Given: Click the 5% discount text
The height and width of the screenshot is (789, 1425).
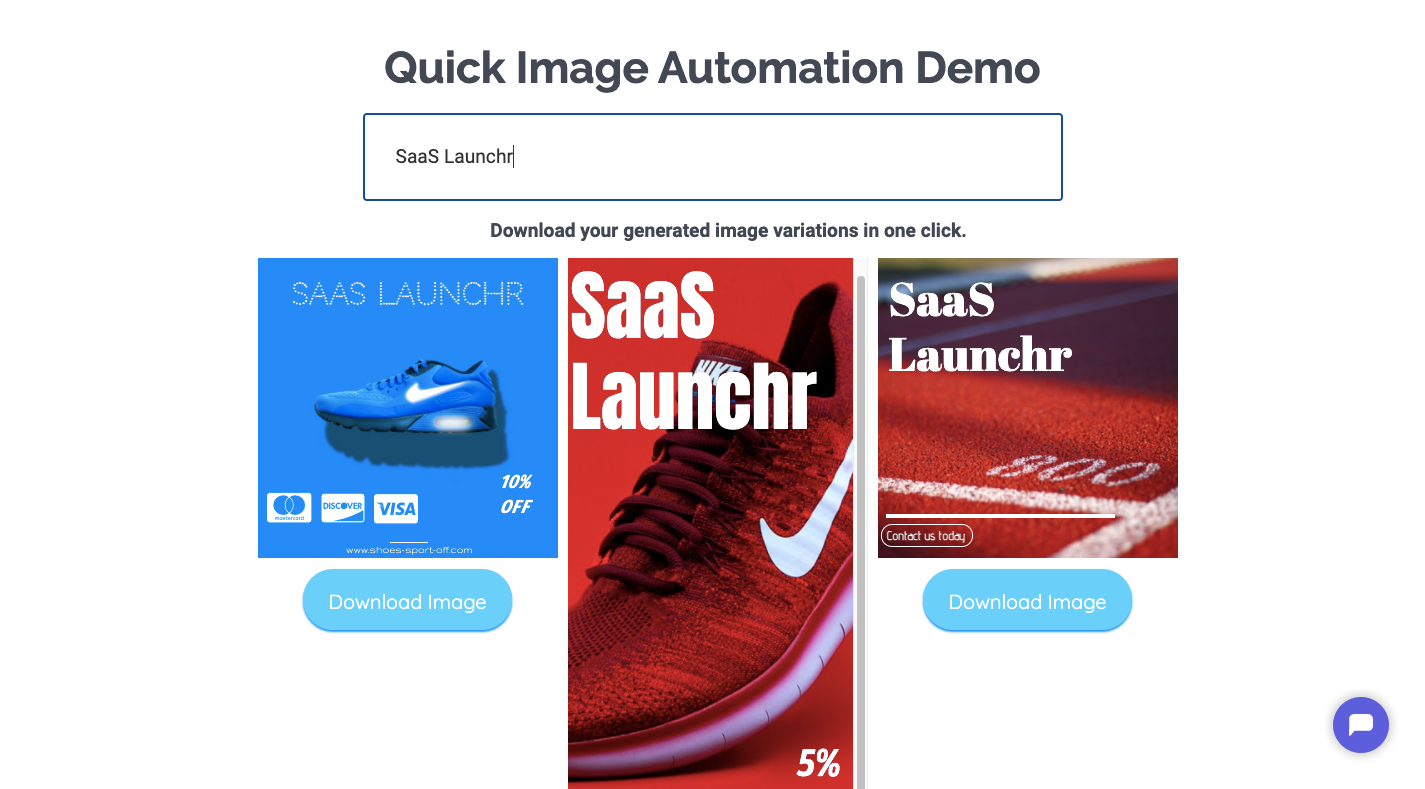Looking at the screenshot, I should 818,763.
